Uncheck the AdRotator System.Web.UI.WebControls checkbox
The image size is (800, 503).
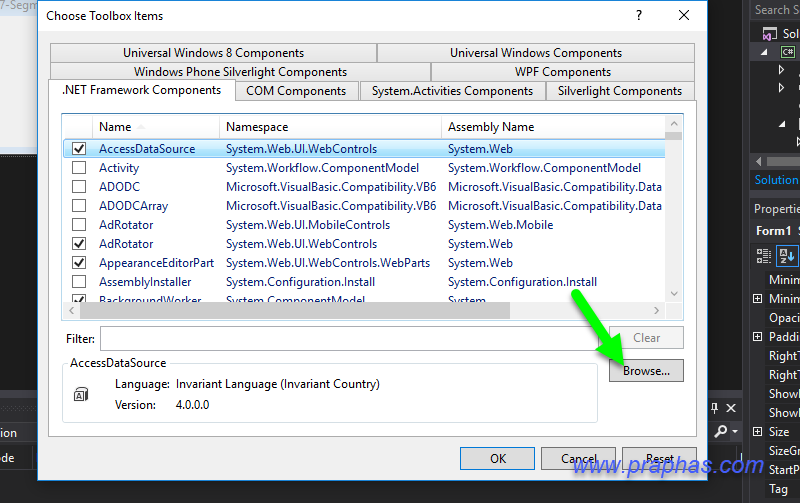(x=79, y=243)
